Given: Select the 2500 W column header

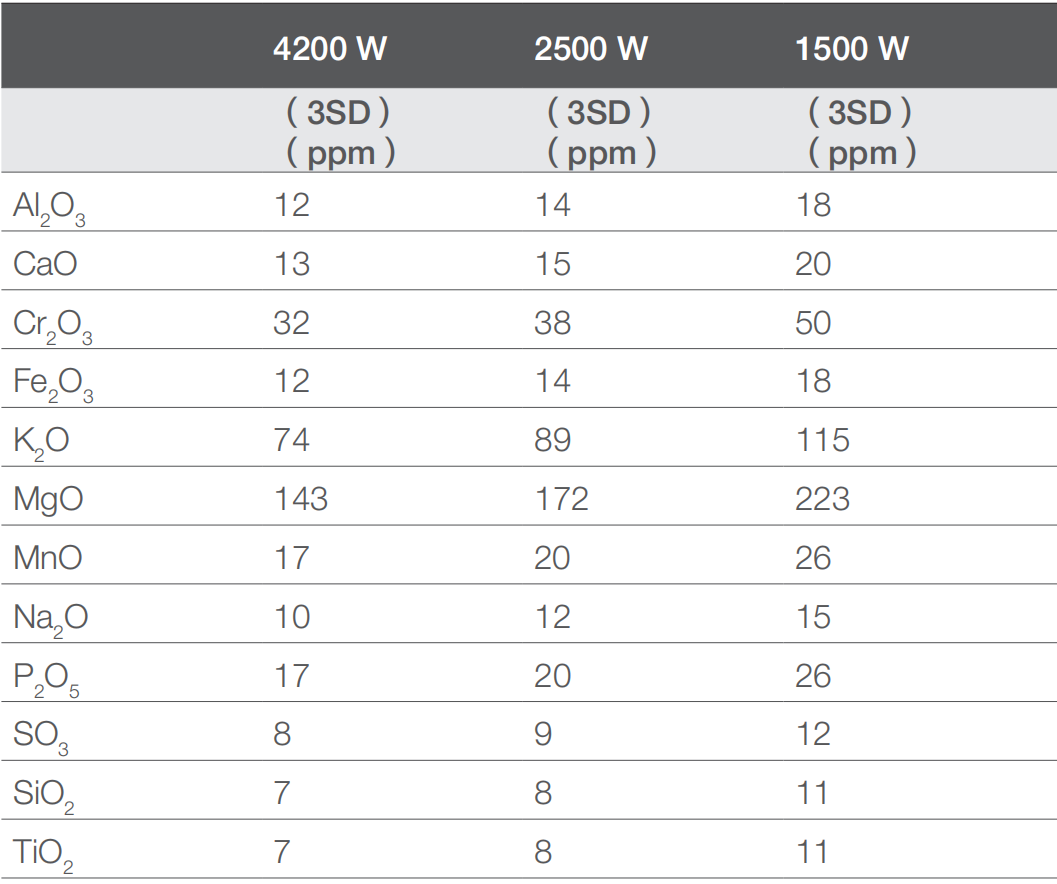Looking at the screenshot, I should click(x=590, y=49).
